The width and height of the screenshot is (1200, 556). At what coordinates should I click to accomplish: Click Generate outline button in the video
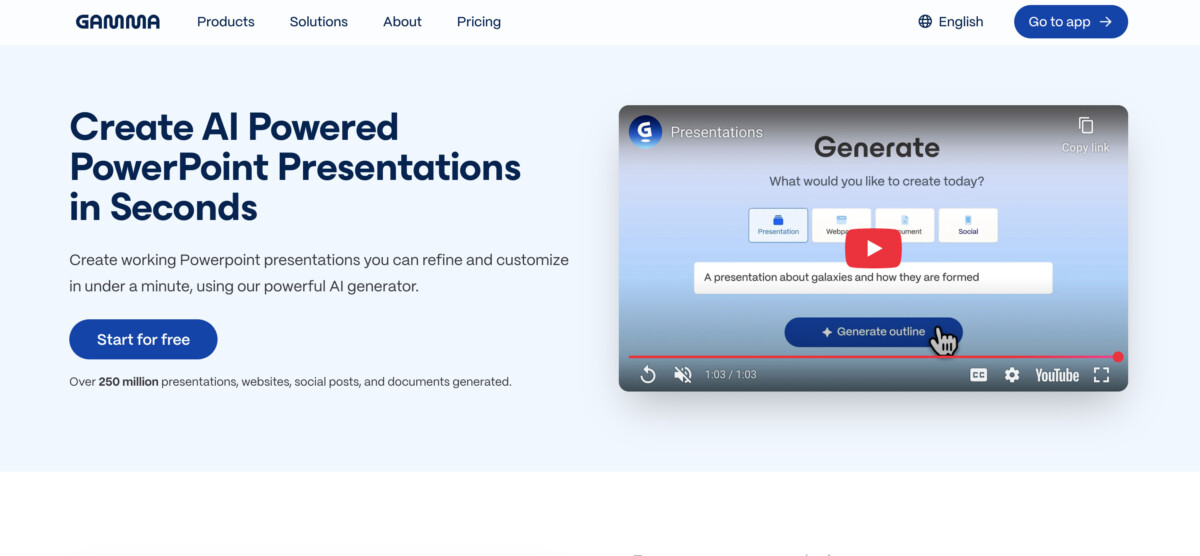[x=873, y=332]
